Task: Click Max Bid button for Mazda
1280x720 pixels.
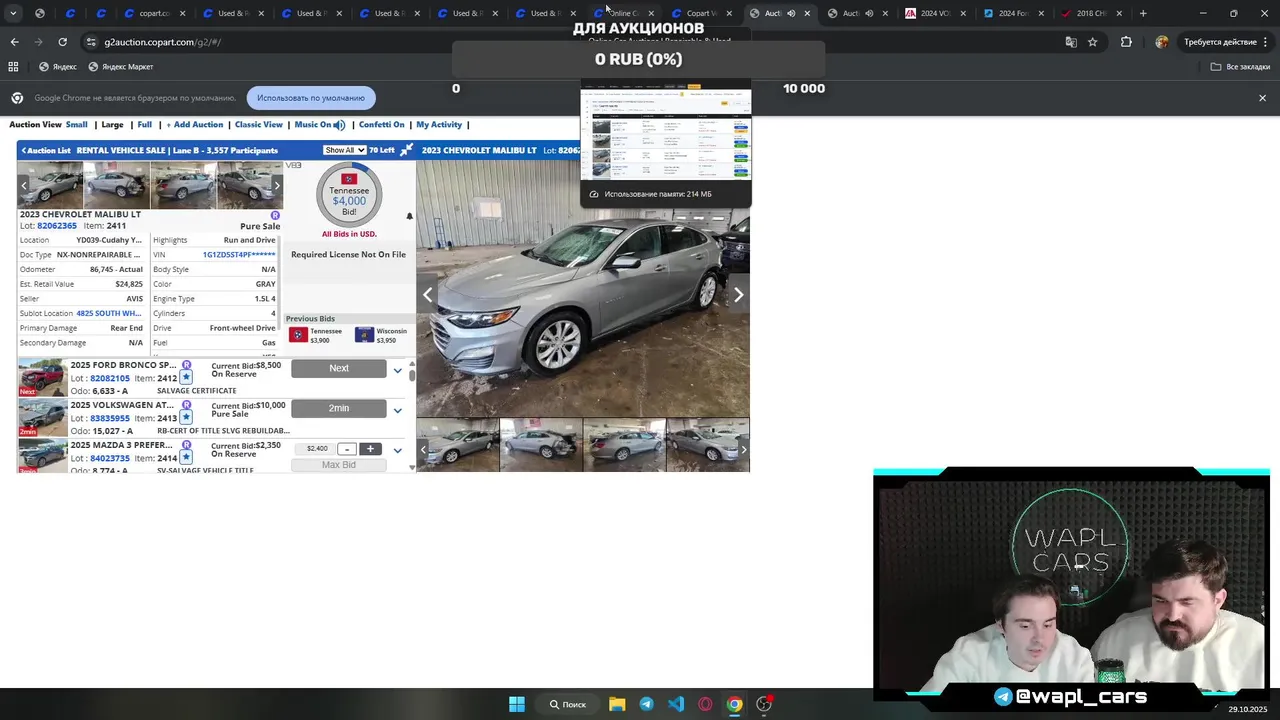Action: (x=339, y=465)
